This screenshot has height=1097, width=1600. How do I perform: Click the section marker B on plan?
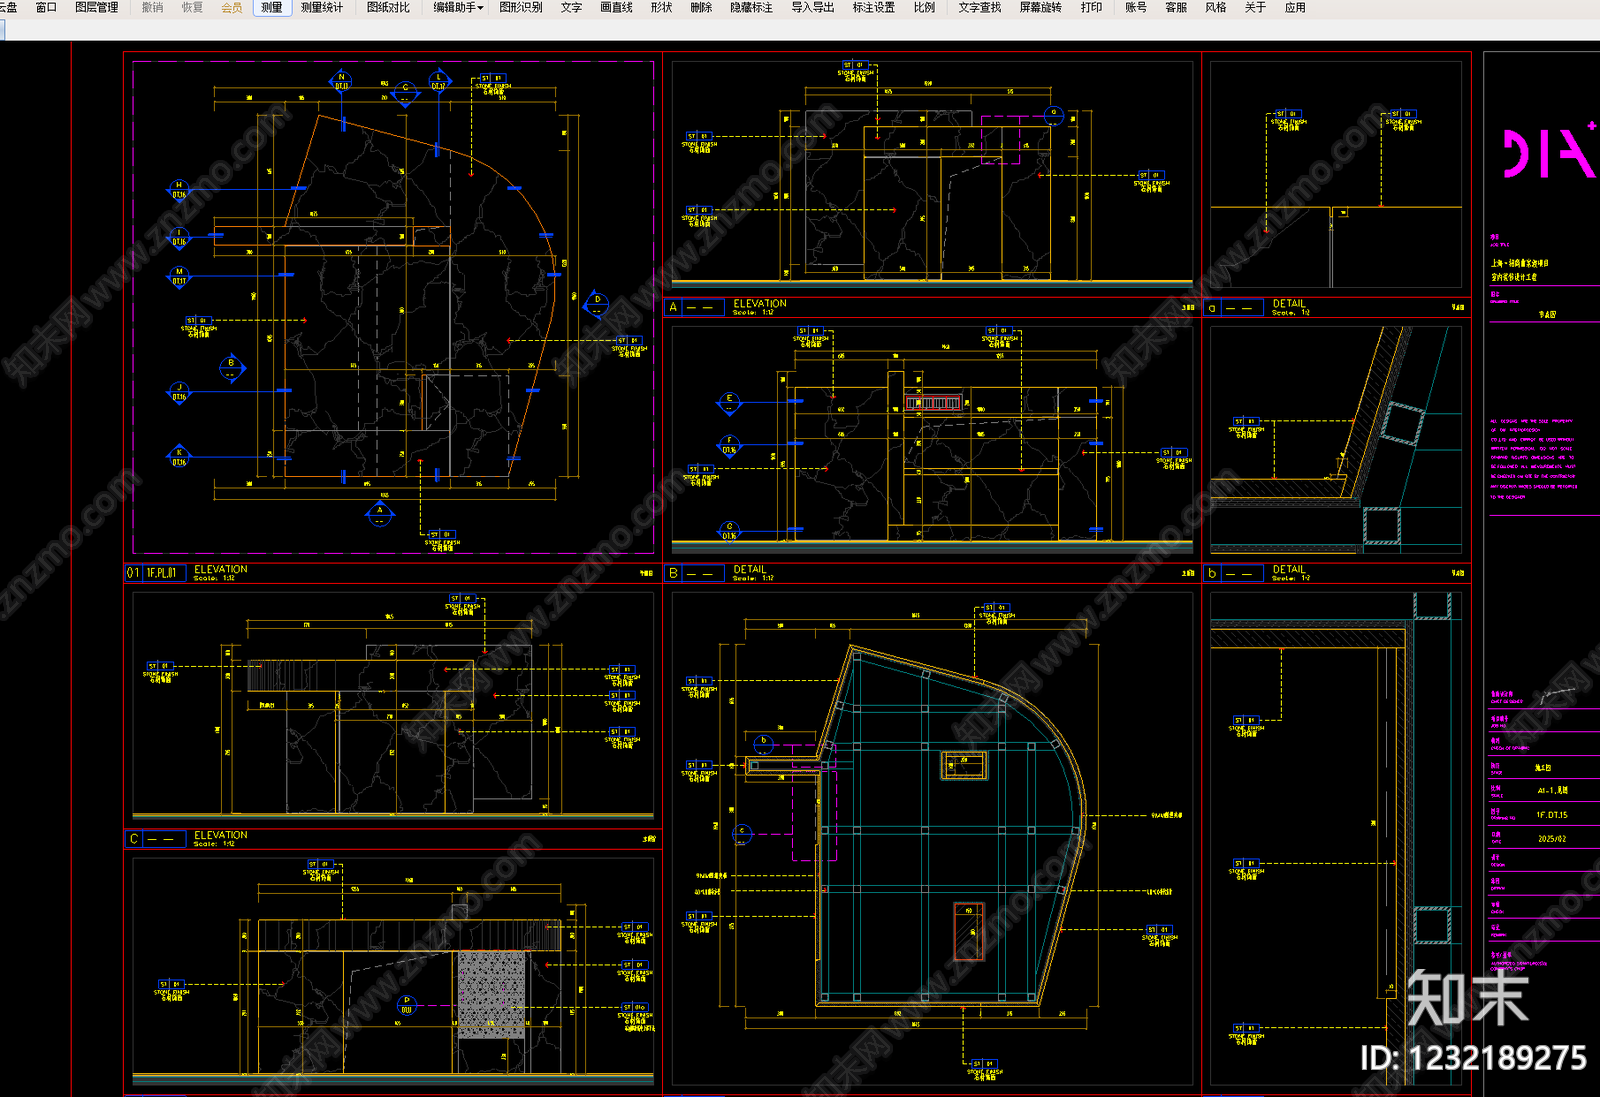[x=231, y=368]
